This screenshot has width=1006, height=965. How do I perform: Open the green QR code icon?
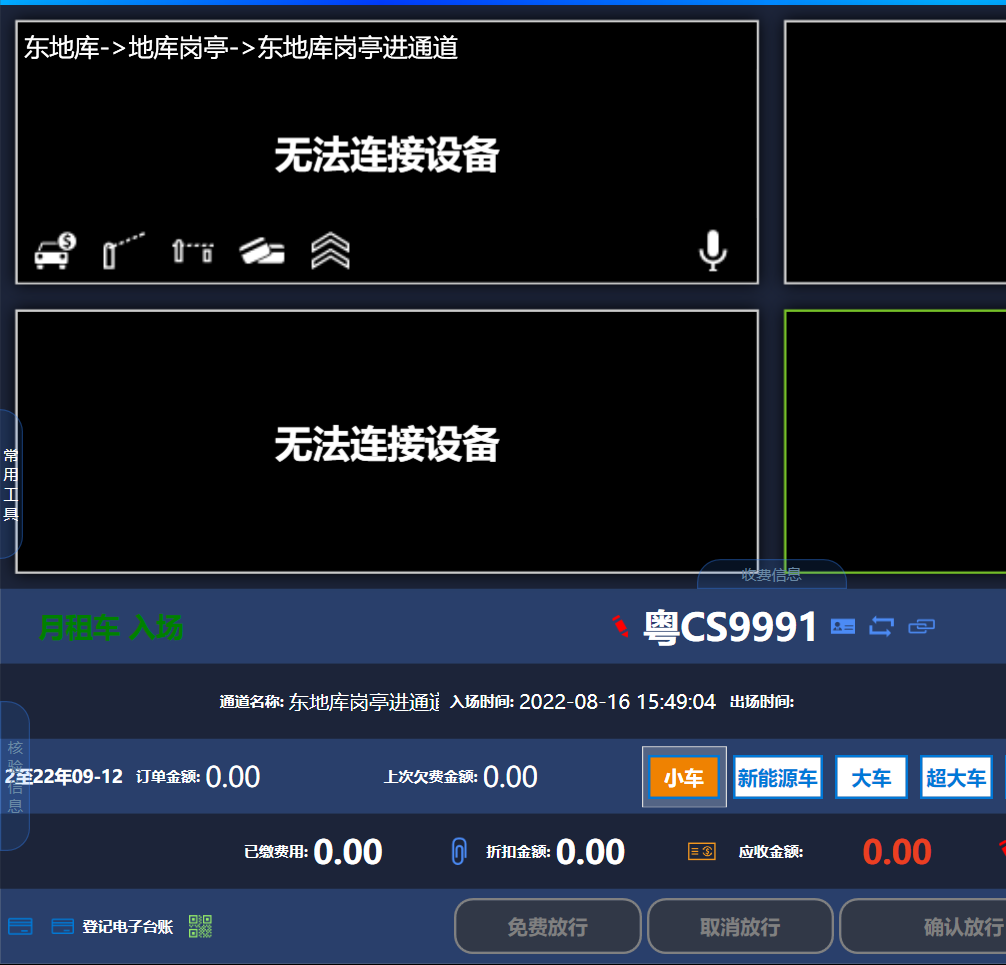click(x=200, y=927)
